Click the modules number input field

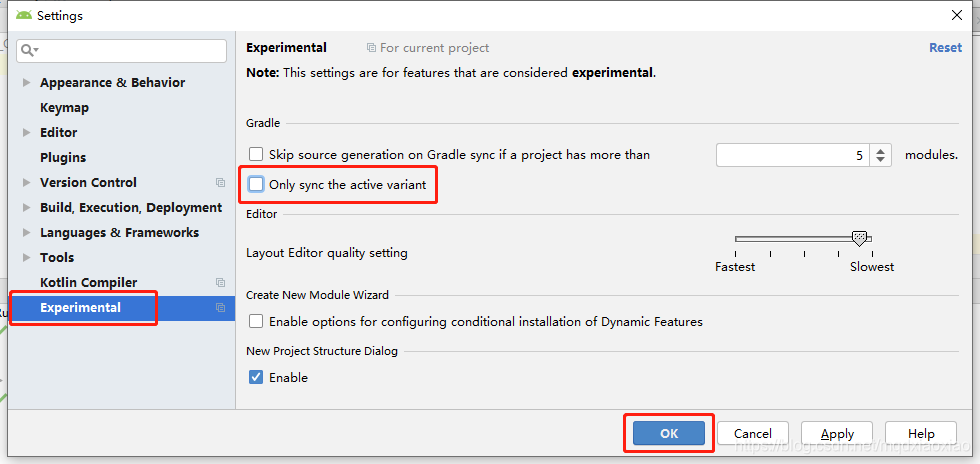pos(794,155)
